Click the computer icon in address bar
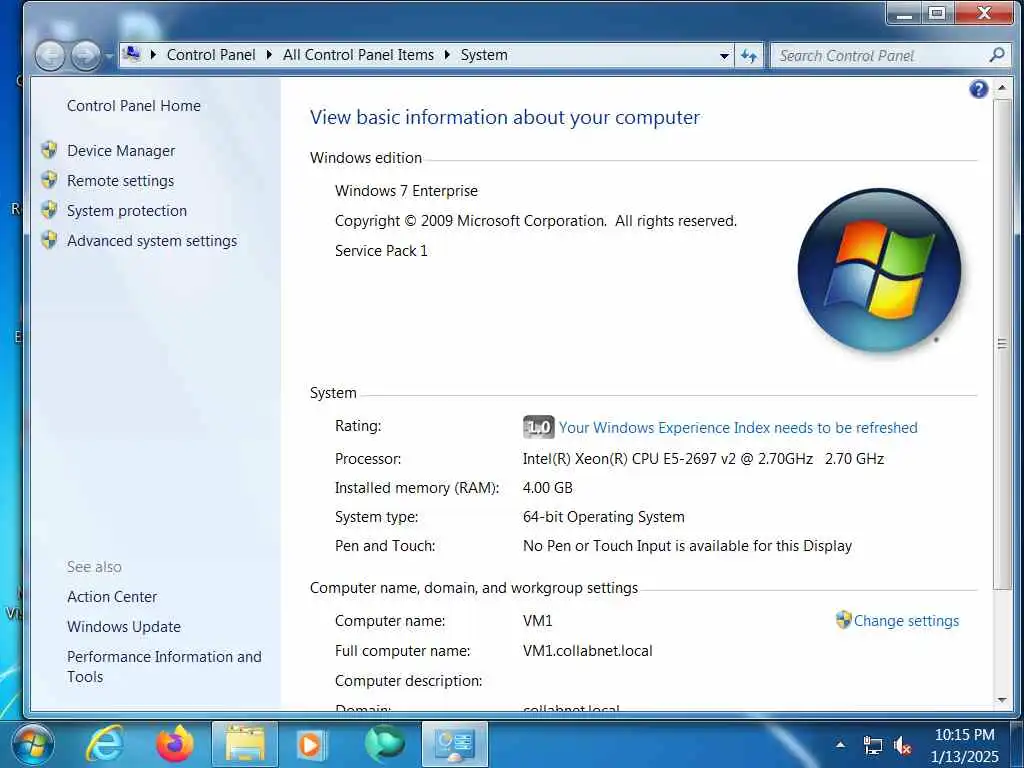The height and width of the screenshot is (768, 1024). pyautogui.click(x=132, y=54)
